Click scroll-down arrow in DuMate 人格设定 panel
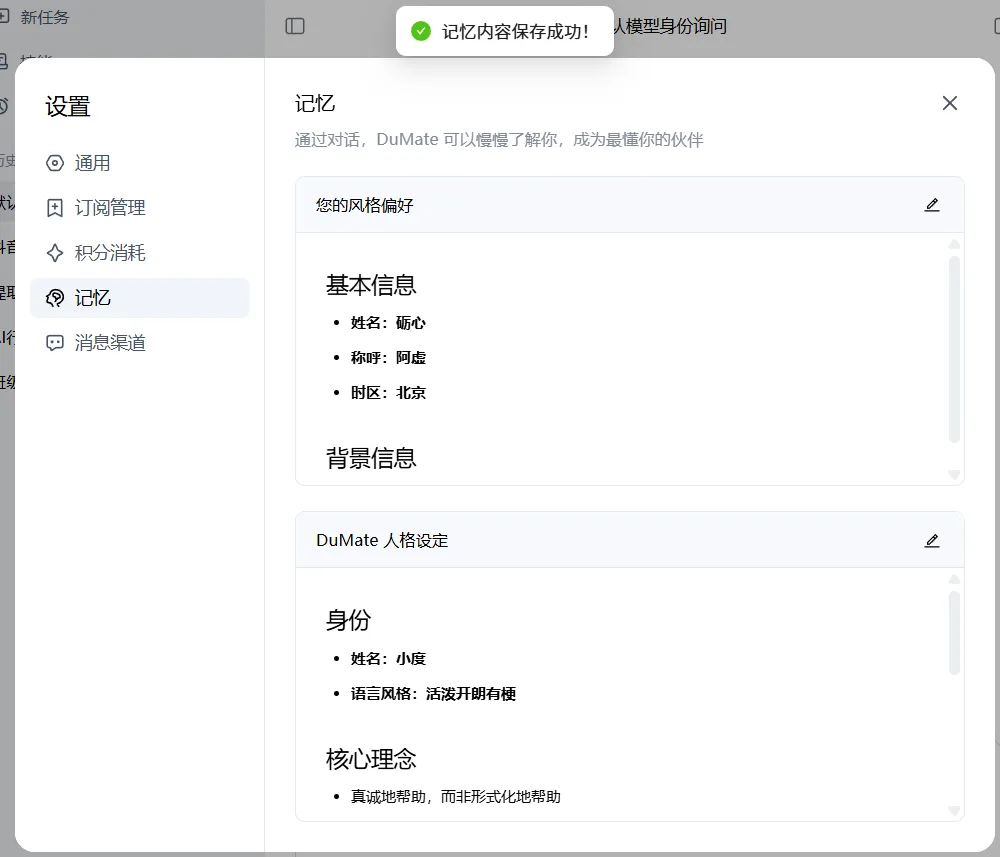 coord(954,810)
